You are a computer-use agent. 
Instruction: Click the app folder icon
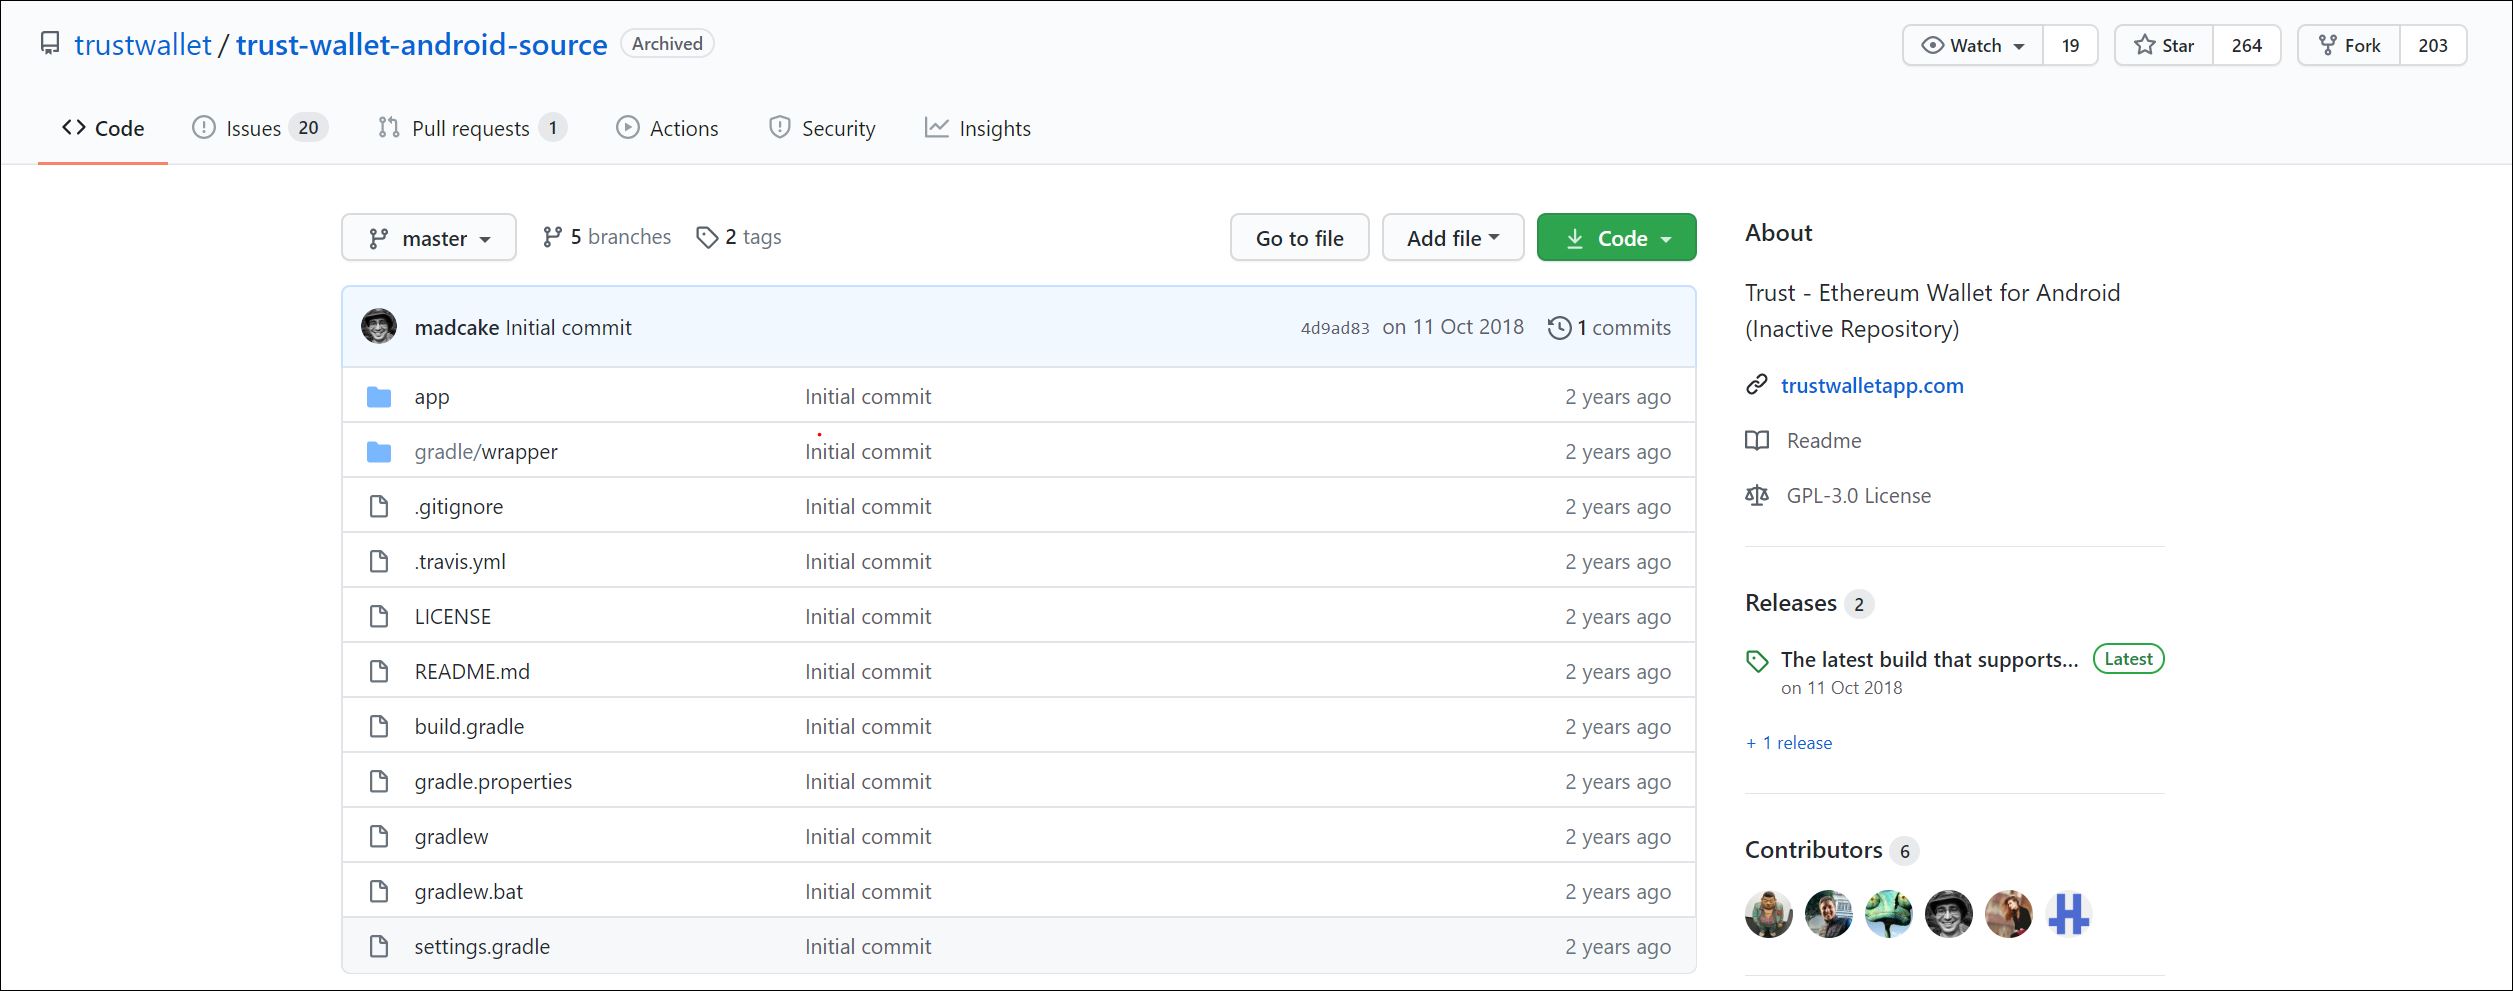point(379,397)
